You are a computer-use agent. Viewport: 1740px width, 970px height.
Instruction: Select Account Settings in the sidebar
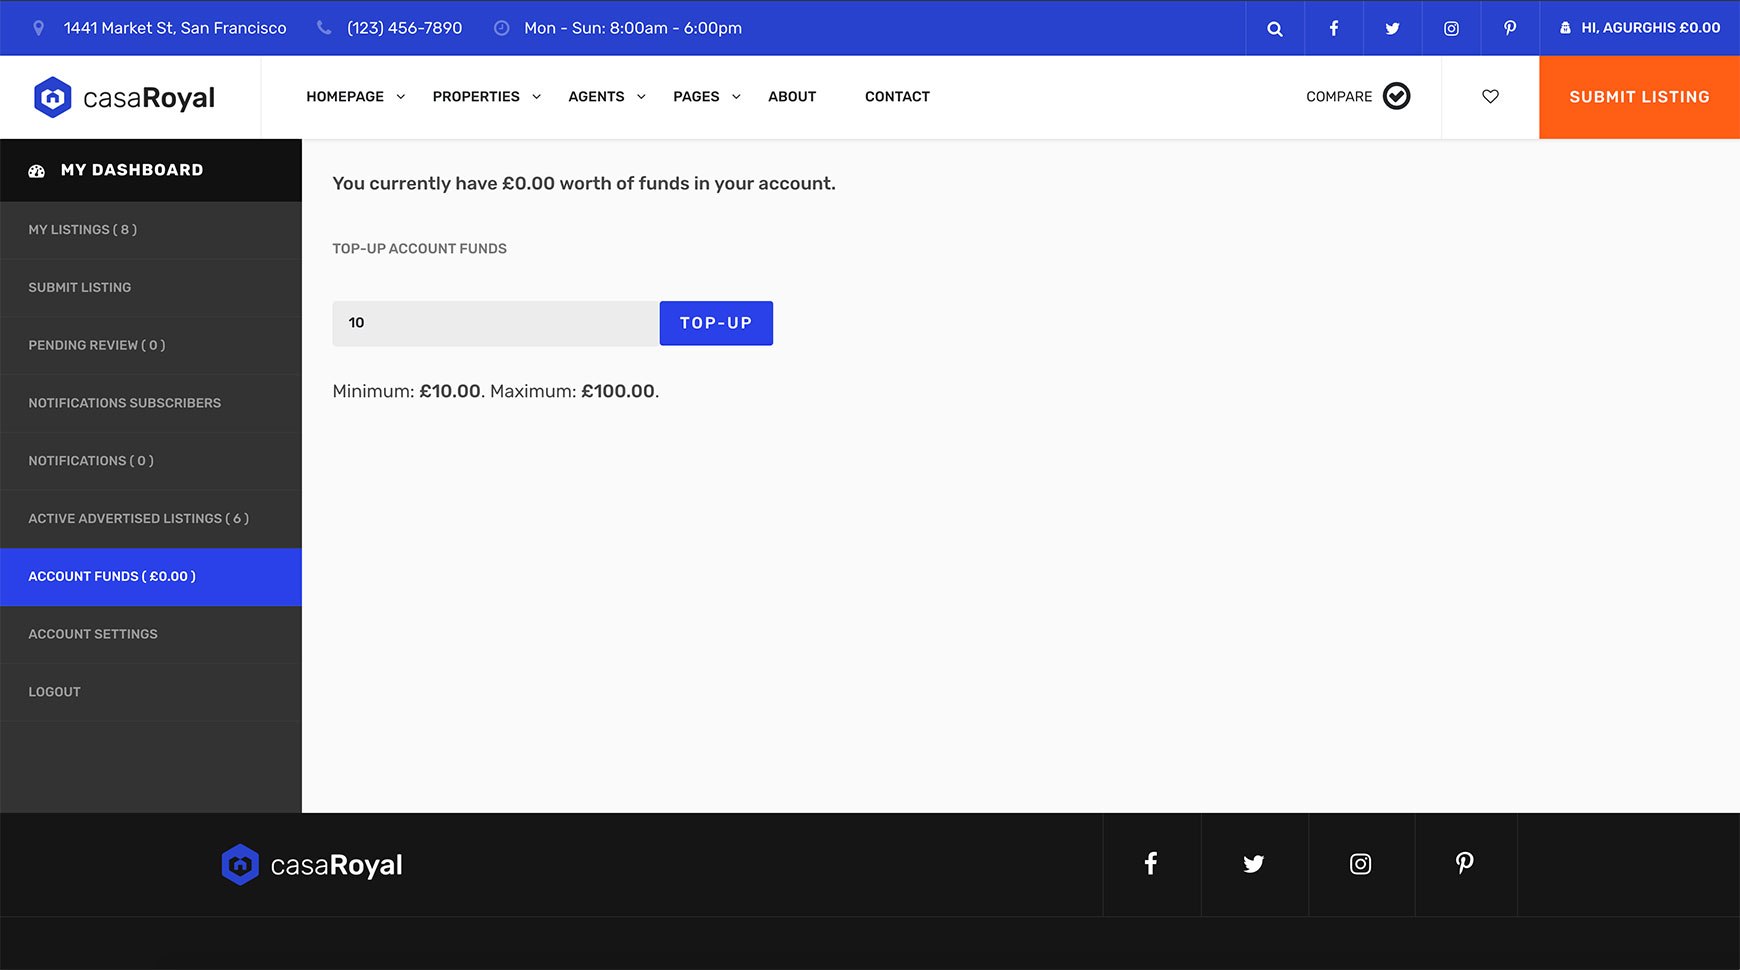pos(151,635)
